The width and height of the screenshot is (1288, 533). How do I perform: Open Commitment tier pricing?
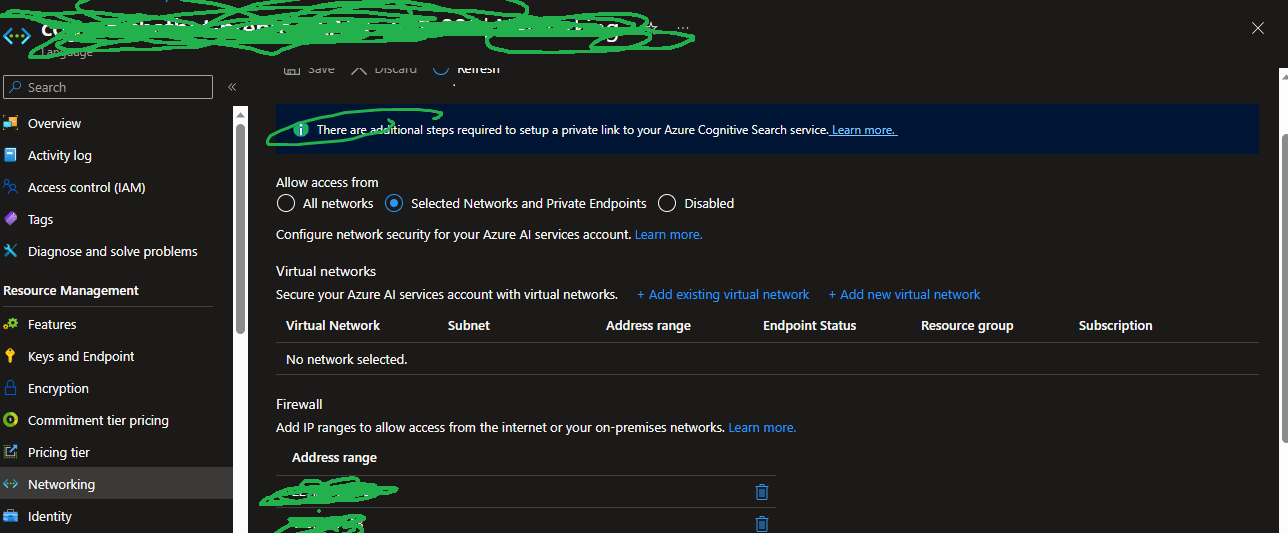pos(98,420)
